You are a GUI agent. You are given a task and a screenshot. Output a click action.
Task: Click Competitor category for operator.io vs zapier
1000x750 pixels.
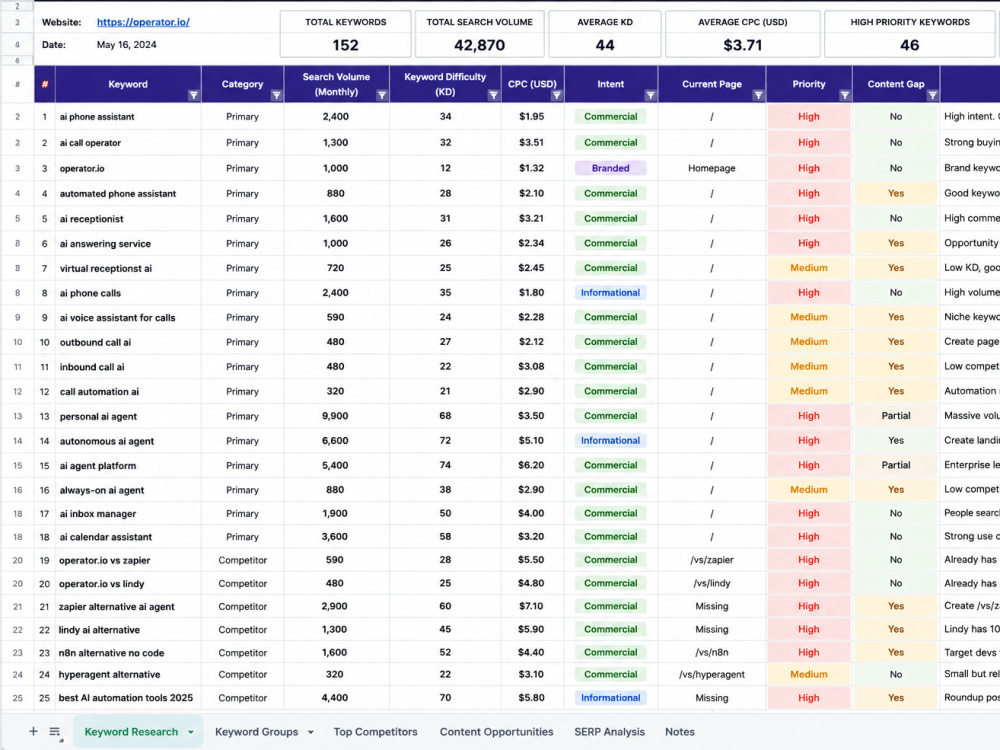point(242,560)
